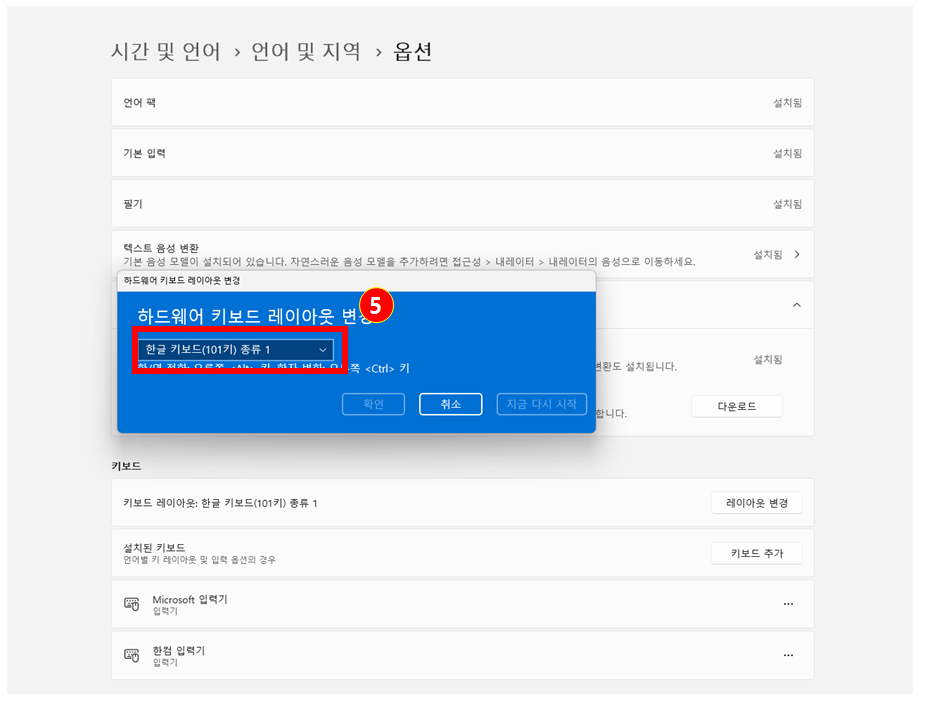Confirm the layout change with 확인
937x703 pixels.
click(x=372, y=404)
